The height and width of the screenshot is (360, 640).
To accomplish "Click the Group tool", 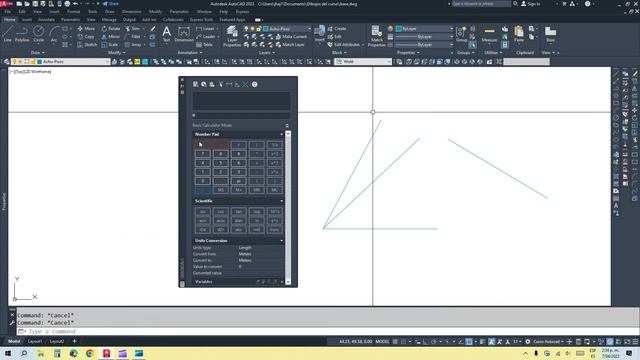I will tap(461, 34).
